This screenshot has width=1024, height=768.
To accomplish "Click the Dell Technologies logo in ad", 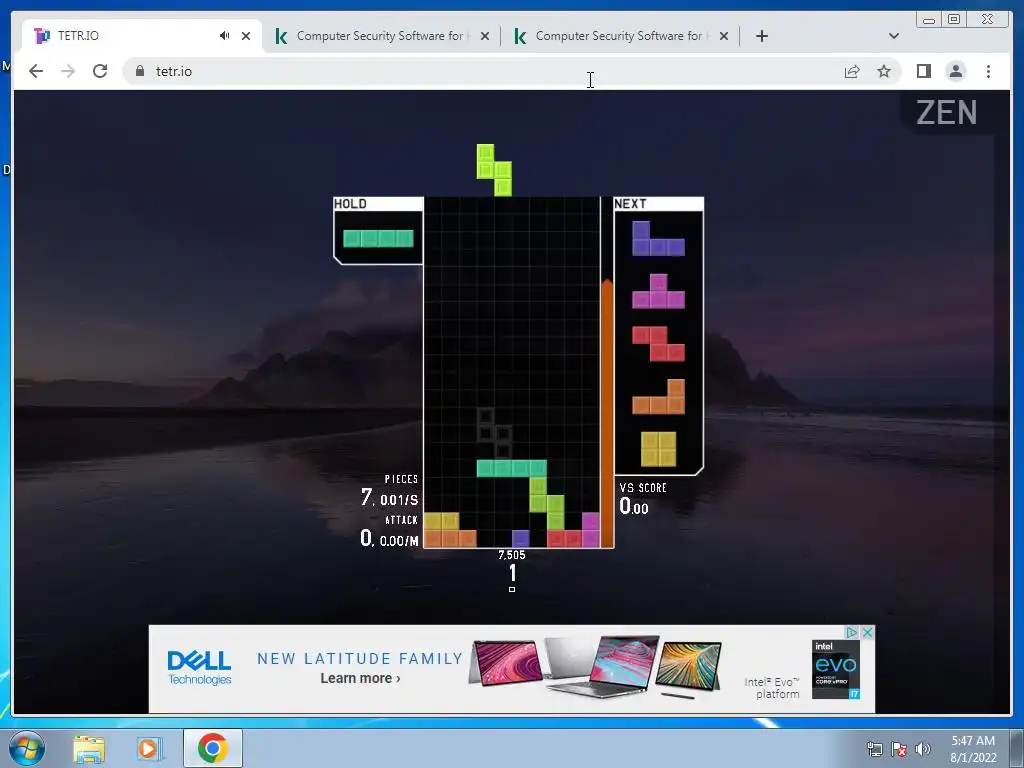I will (199, 667).
